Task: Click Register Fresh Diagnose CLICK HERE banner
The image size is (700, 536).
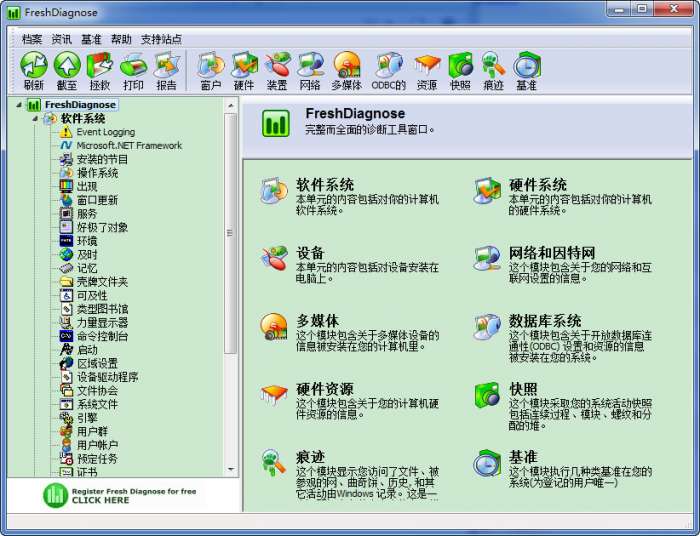Action: click(120, 495)
